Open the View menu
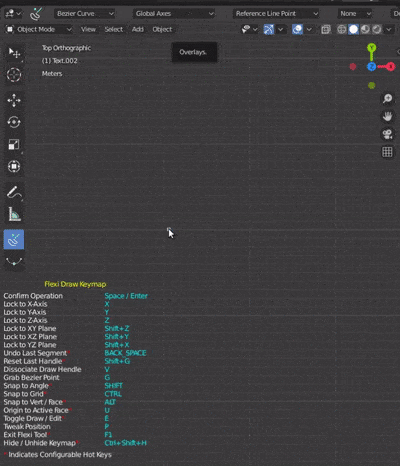The height and width of the screenshot is (466, 400). (x=88, y=29)
